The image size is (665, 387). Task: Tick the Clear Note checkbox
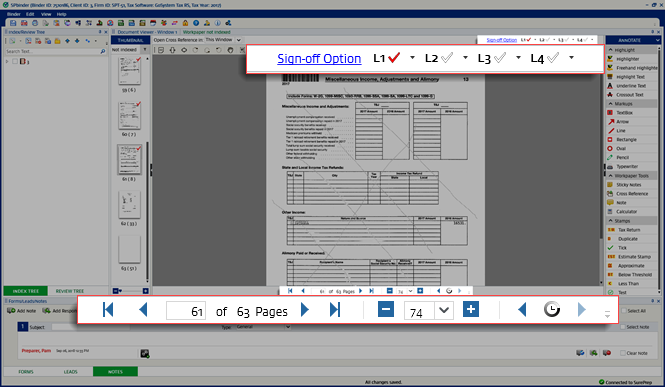(623, 353)
